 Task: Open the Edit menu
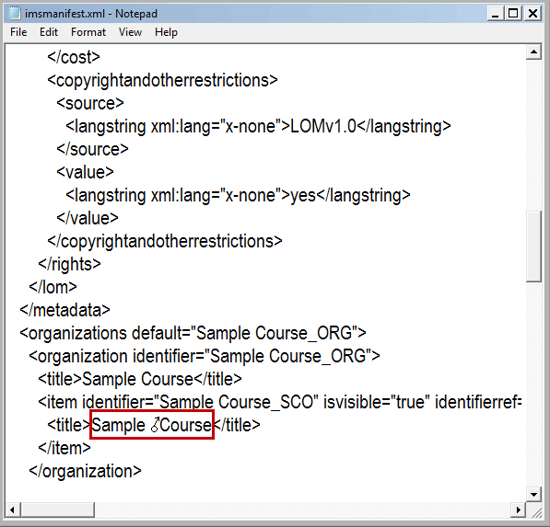pos(48,32)
